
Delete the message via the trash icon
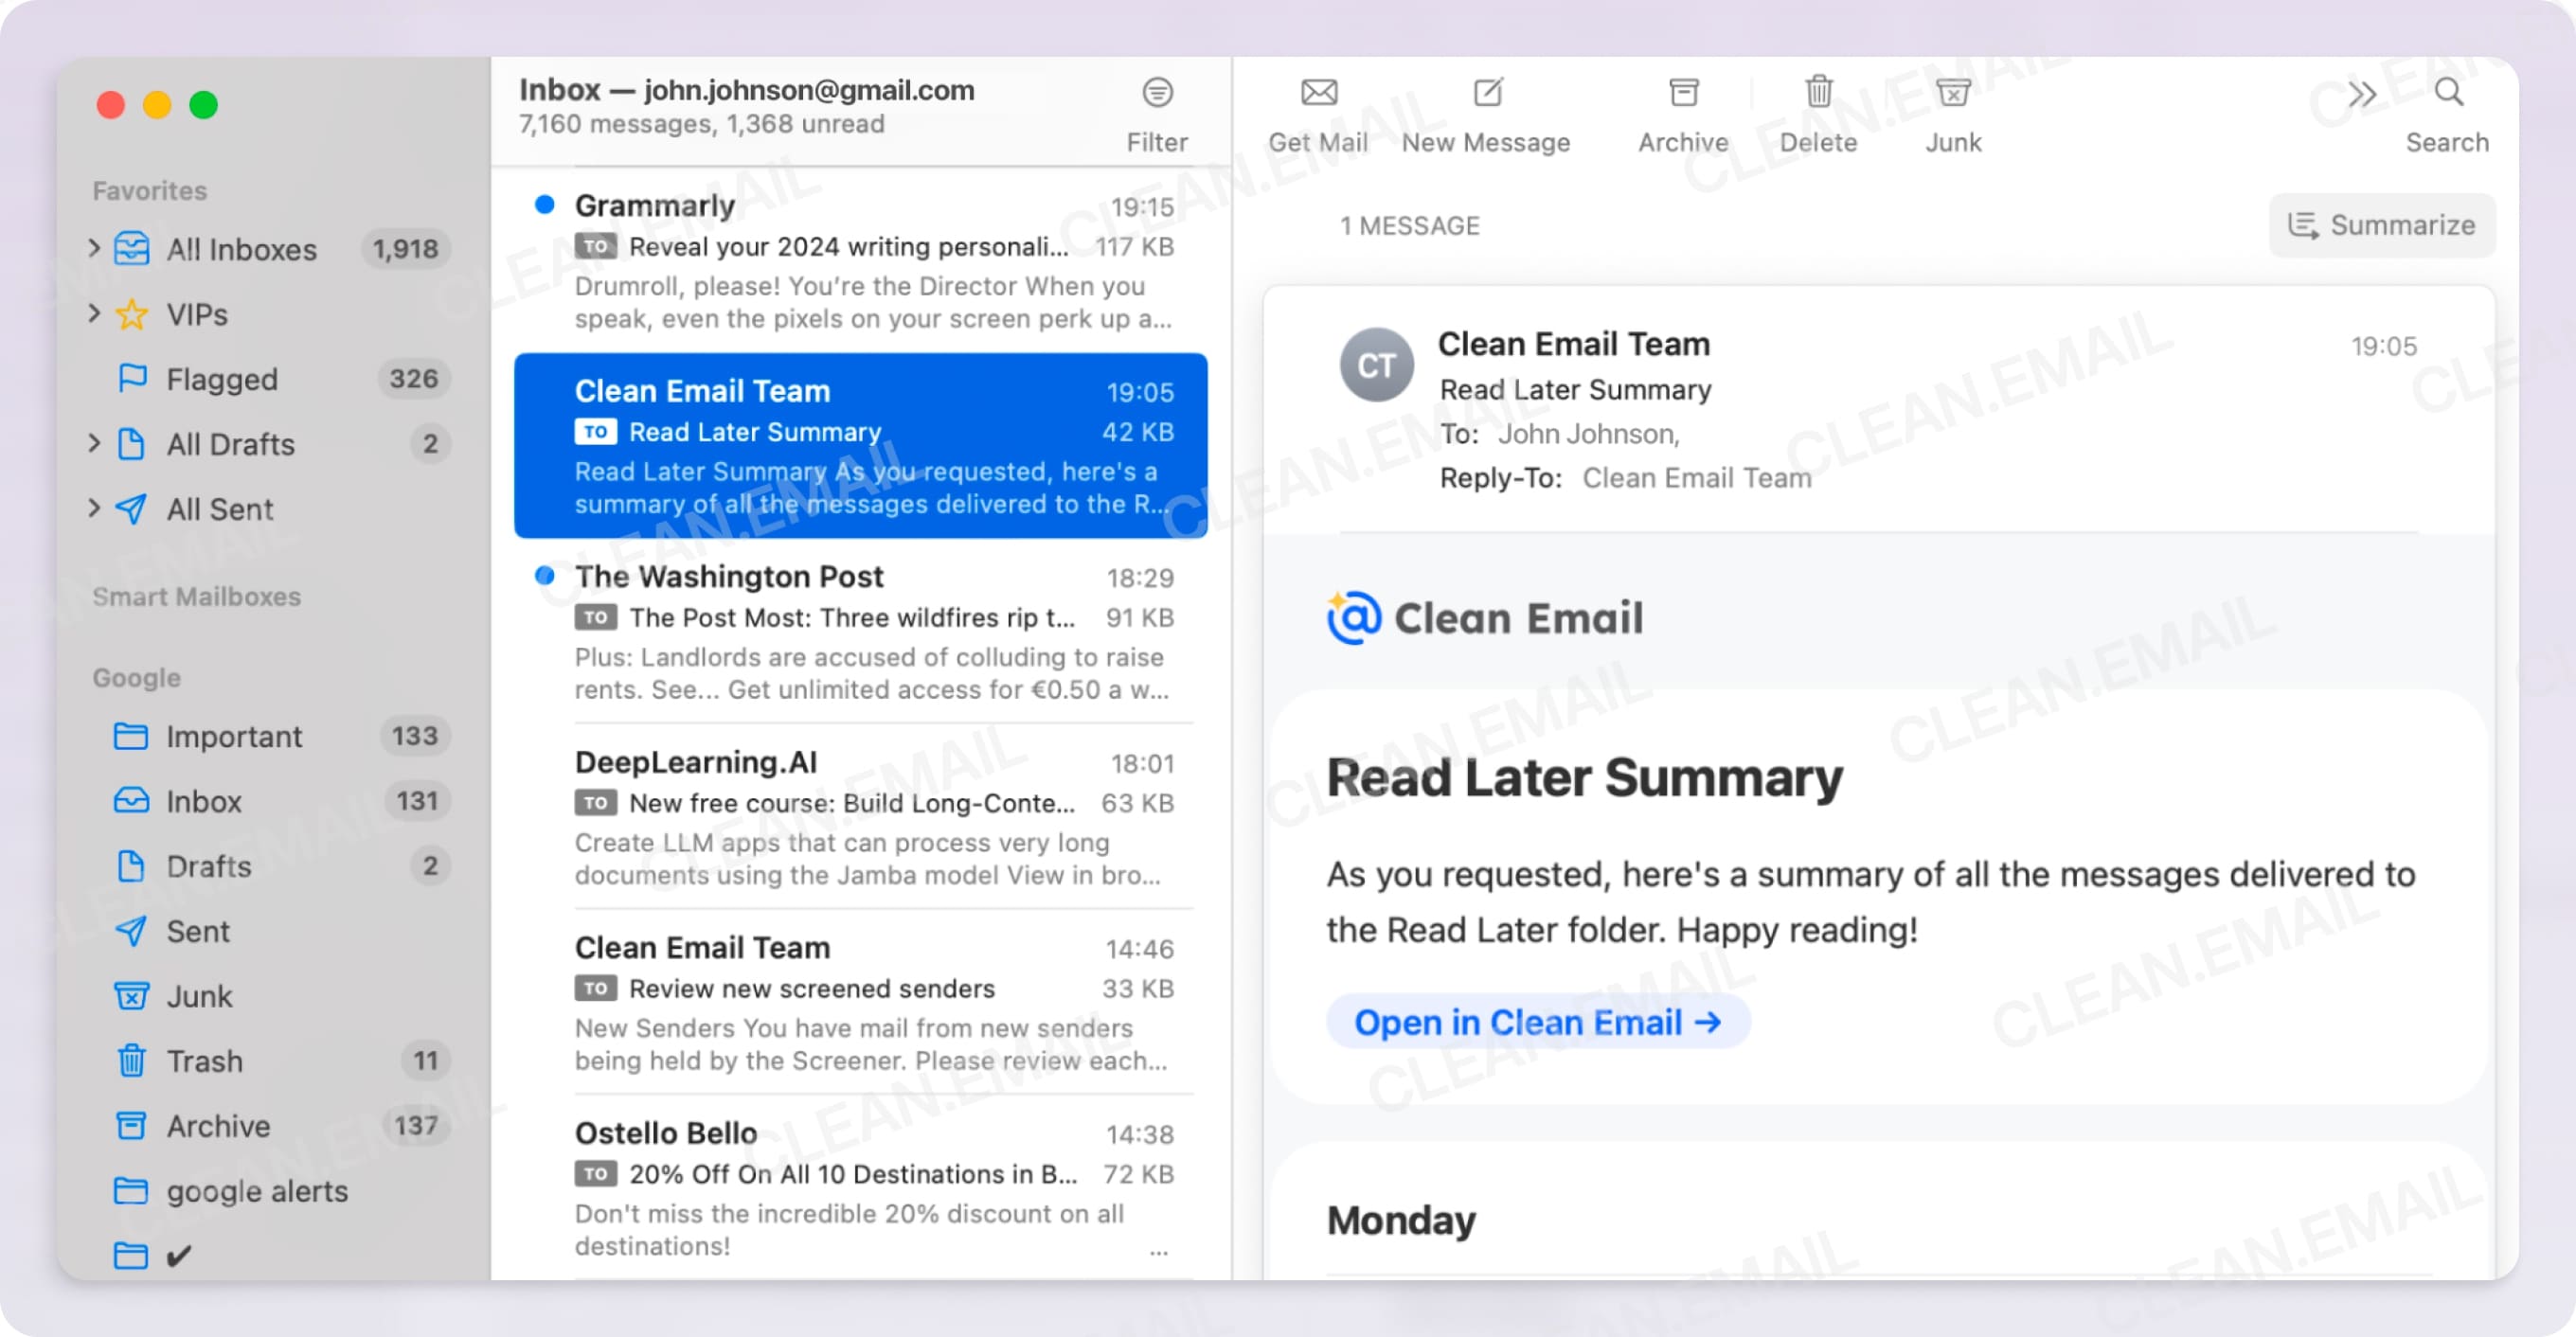1819,95
